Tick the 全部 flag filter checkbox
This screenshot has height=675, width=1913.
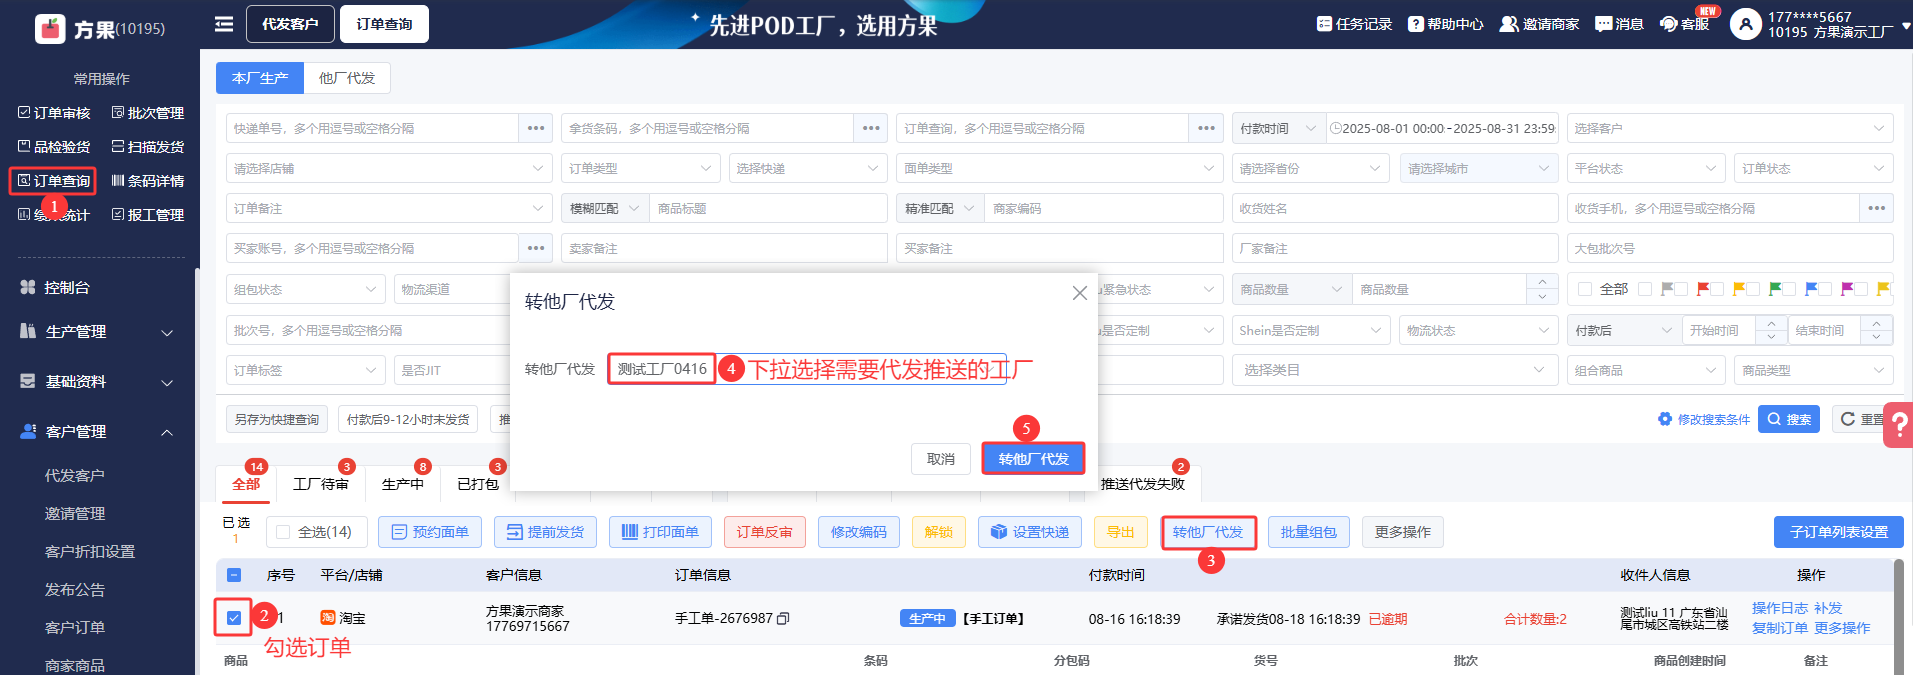click(x=1584, y=289)
